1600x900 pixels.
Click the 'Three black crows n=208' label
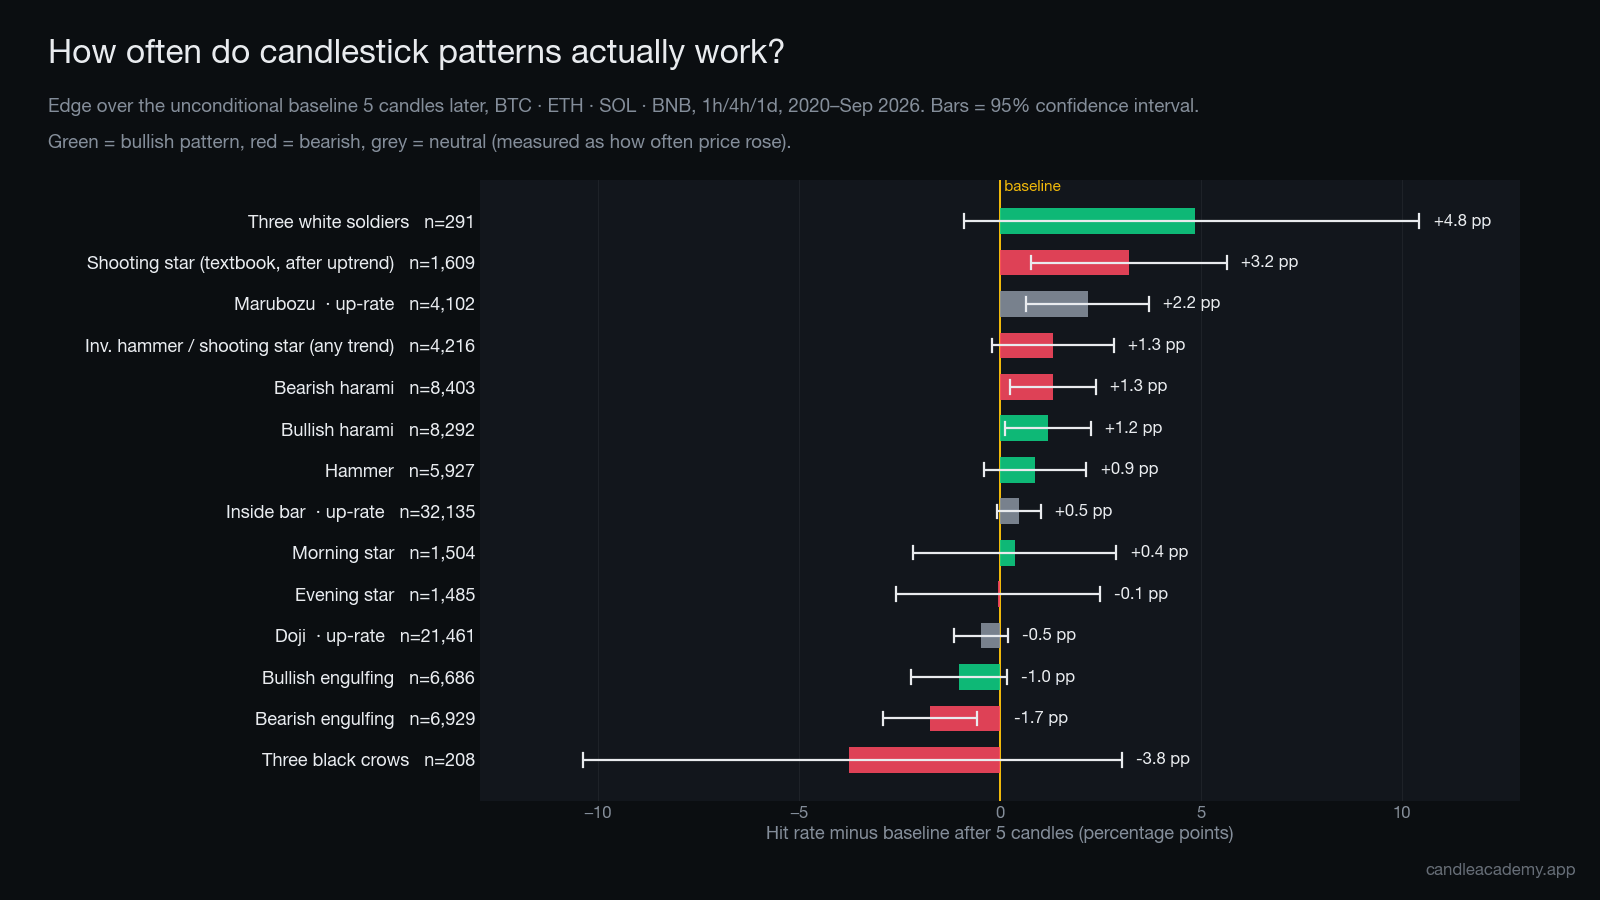point(368,760)
